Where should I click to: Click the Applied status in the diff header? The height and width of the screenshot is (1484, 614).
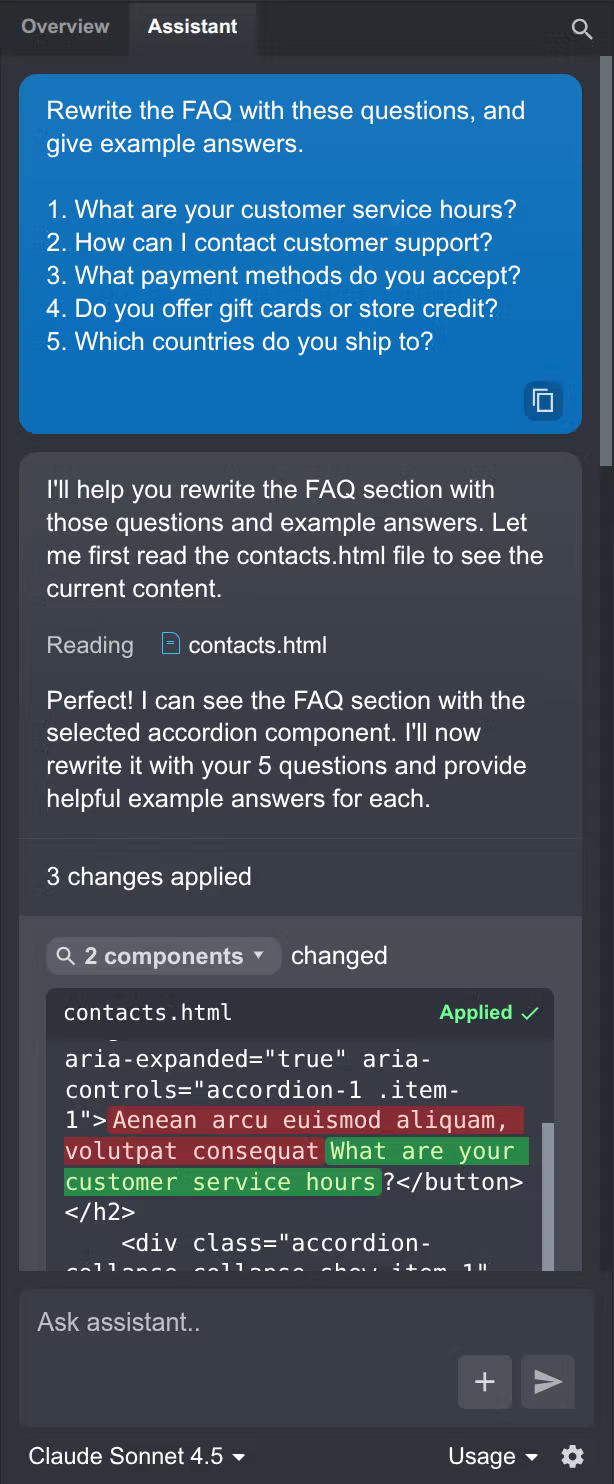478,1012
